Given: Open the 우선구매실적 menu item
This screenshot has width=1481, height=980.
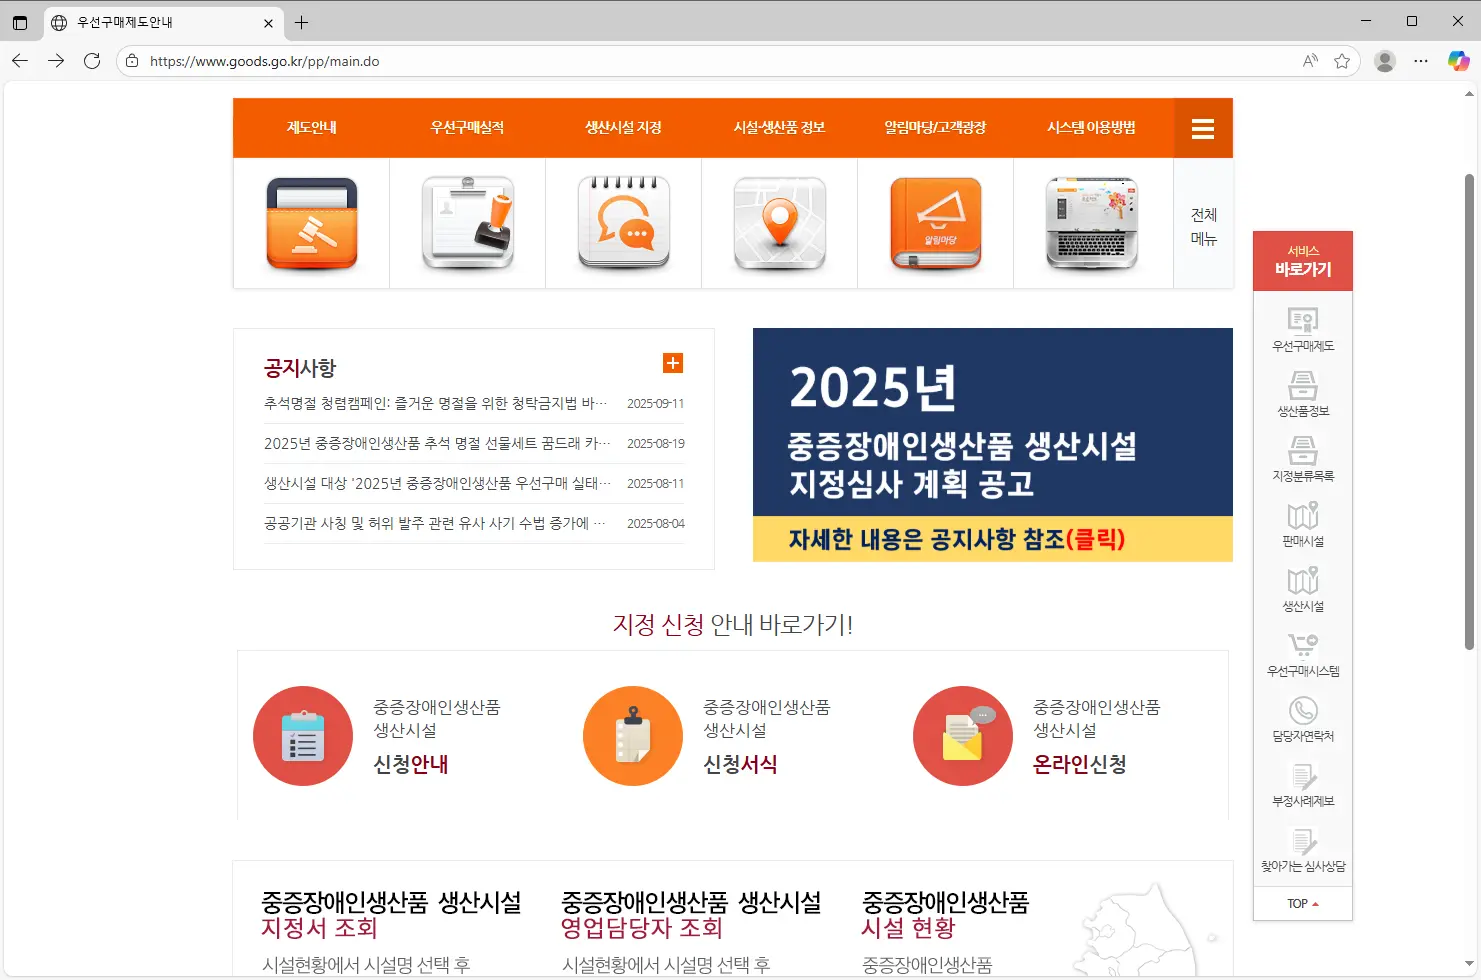Looking at the screenshot, I should 467,128.
